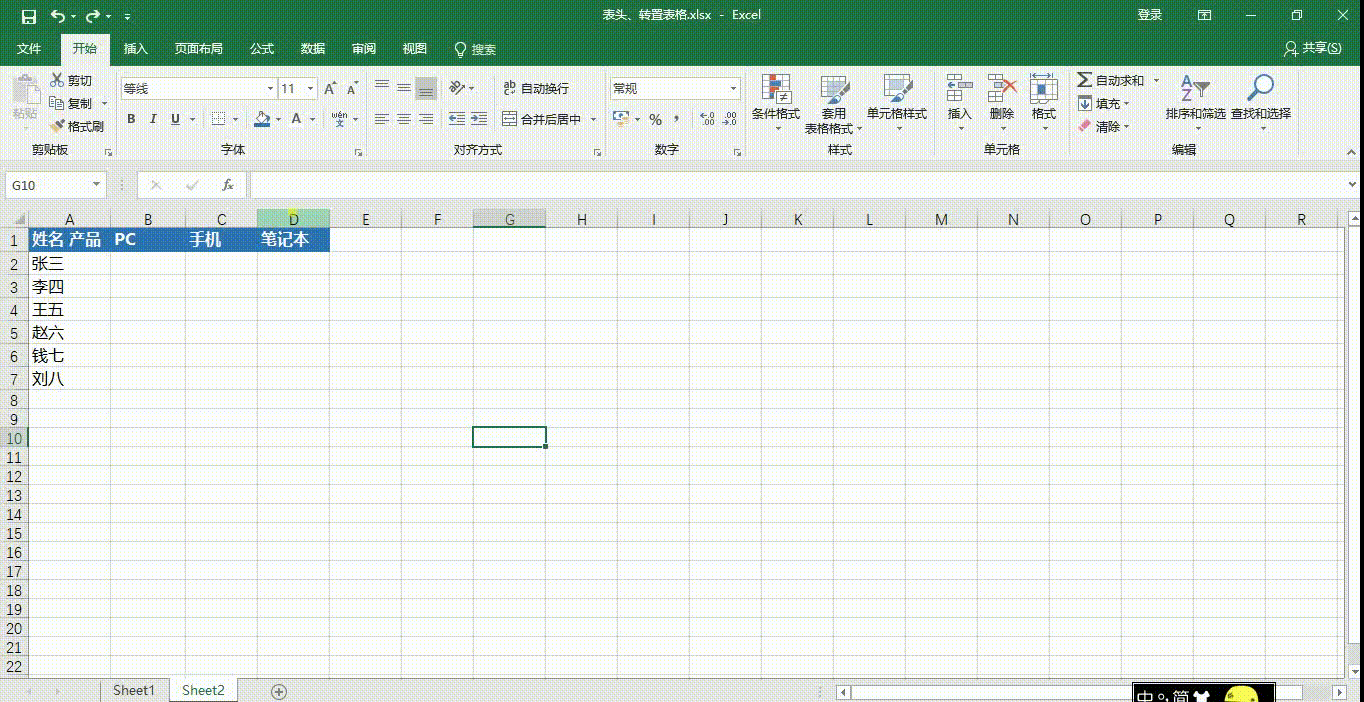1364x702 pixels.
Task: Click the Format Painter brush icon
Action: (x=58, y=127)
